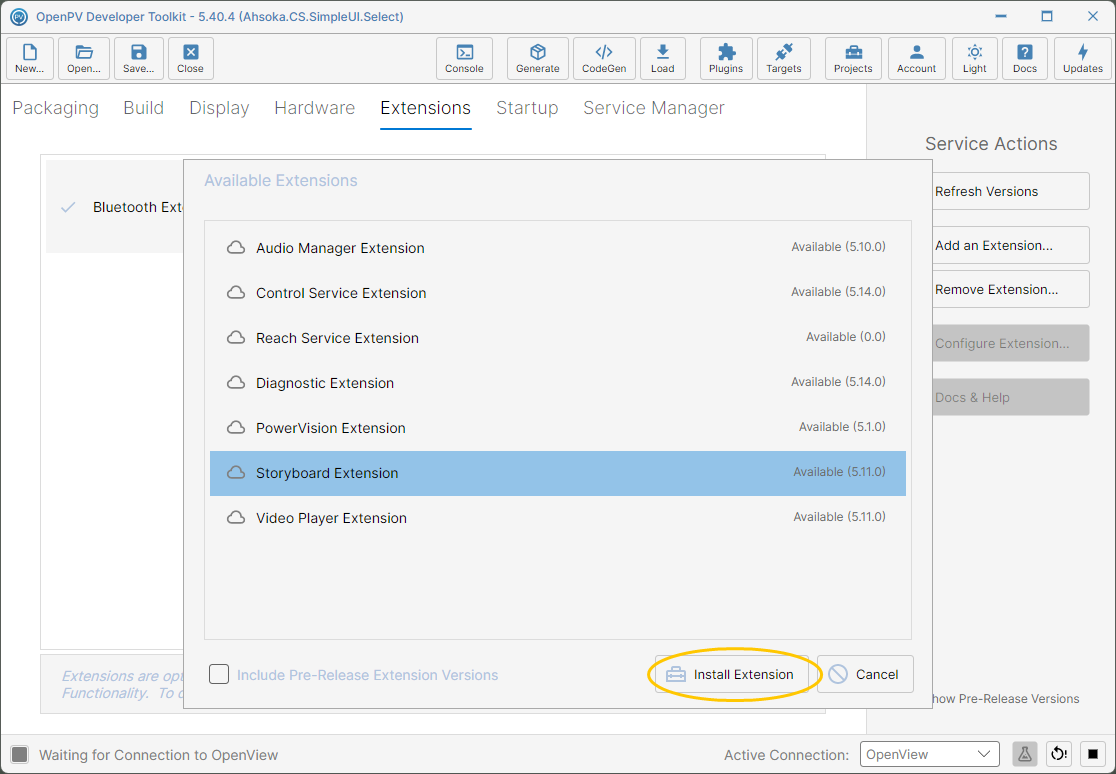Open the Account toolbar item
1116x774 pixels.
[x=916, y=58]
